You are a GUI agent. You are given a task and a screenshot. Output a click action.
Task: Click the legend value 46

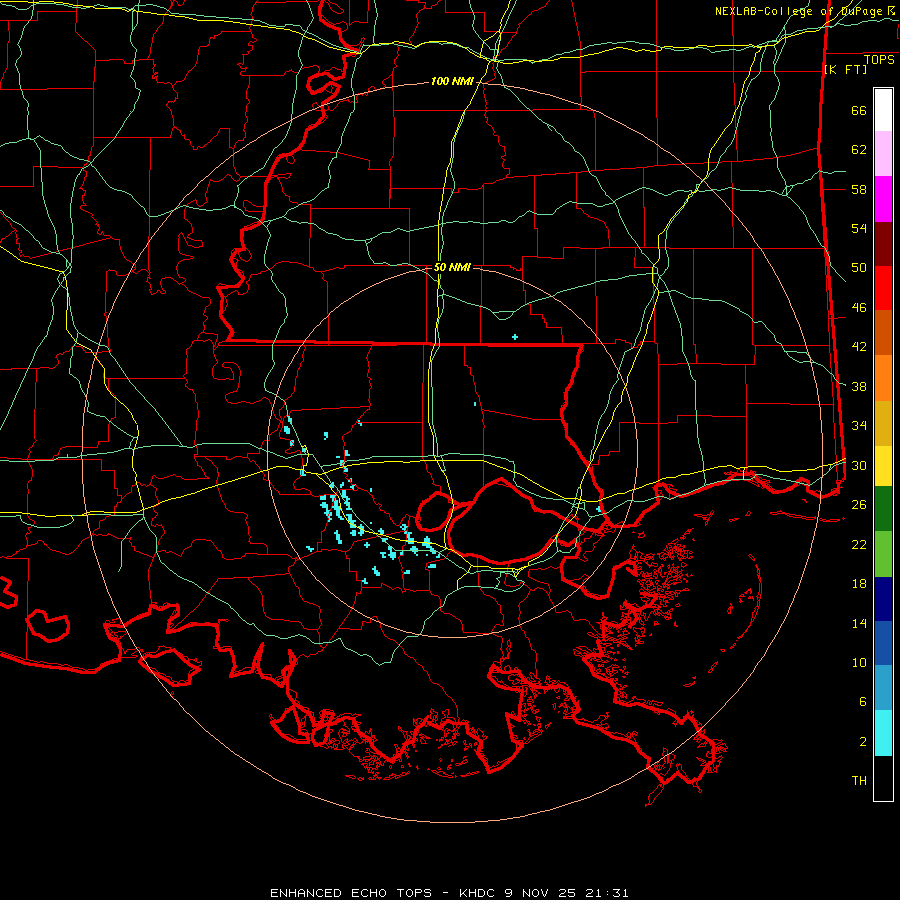[859, 308]
